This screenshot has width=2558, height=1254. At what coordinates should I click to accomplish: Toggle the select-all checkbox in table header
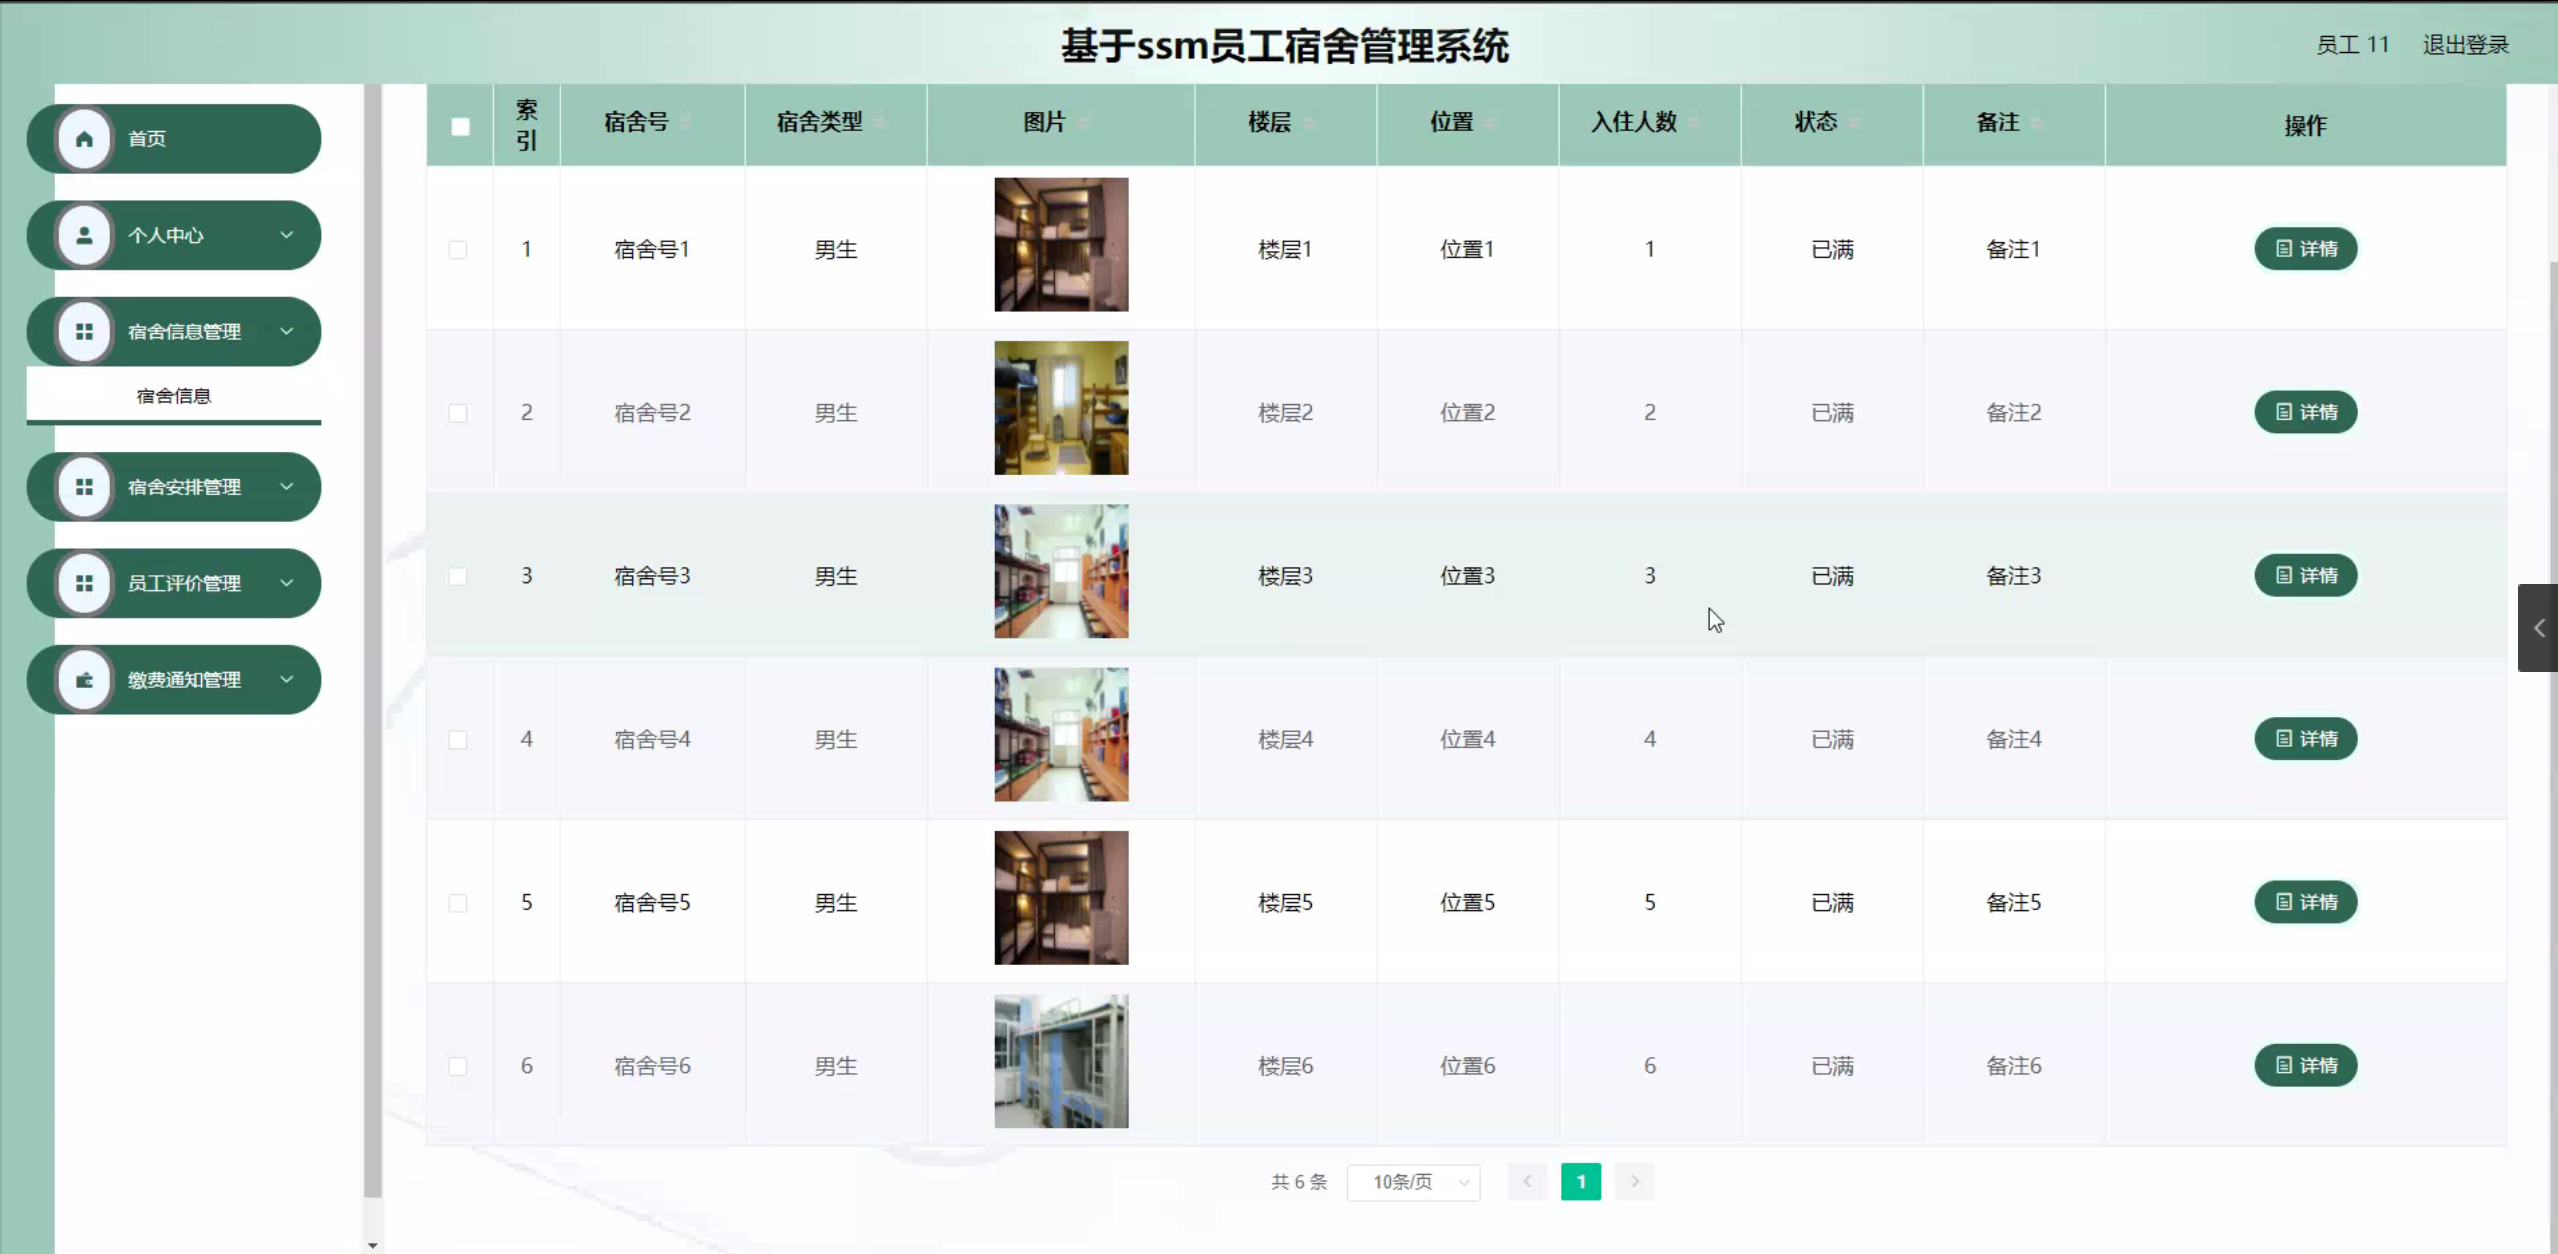coord(460,126)
